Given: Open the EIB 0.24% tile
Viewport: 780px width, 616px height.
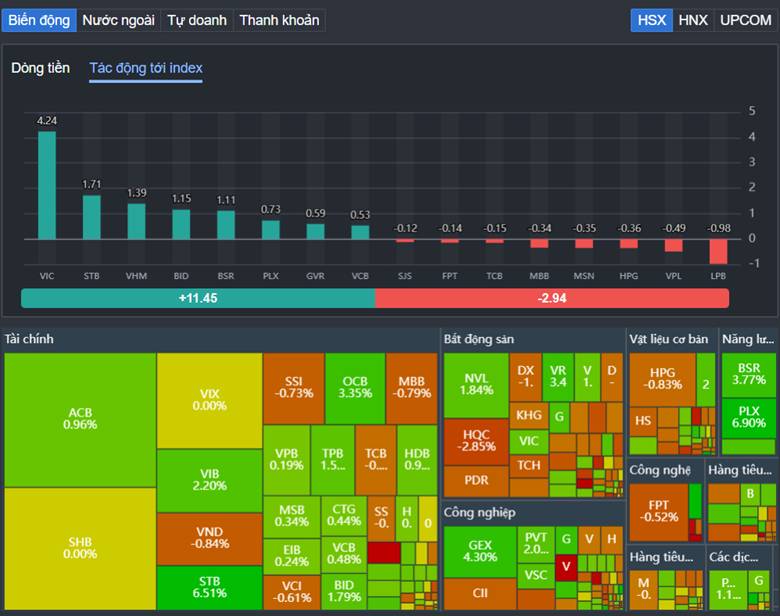Looking at the screenshot, I should coord(292,556).
